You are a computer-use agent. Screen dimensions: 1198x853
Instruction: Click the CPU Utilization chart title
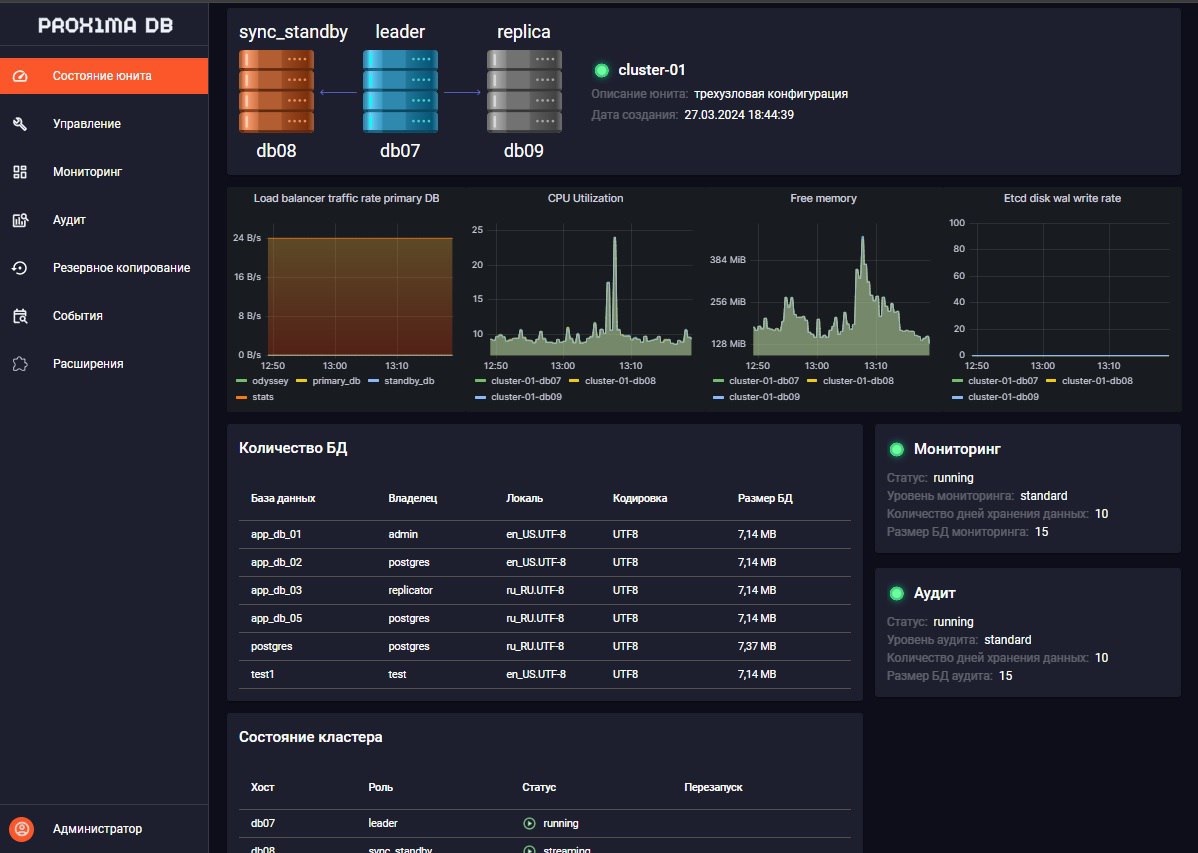[585, 198]
